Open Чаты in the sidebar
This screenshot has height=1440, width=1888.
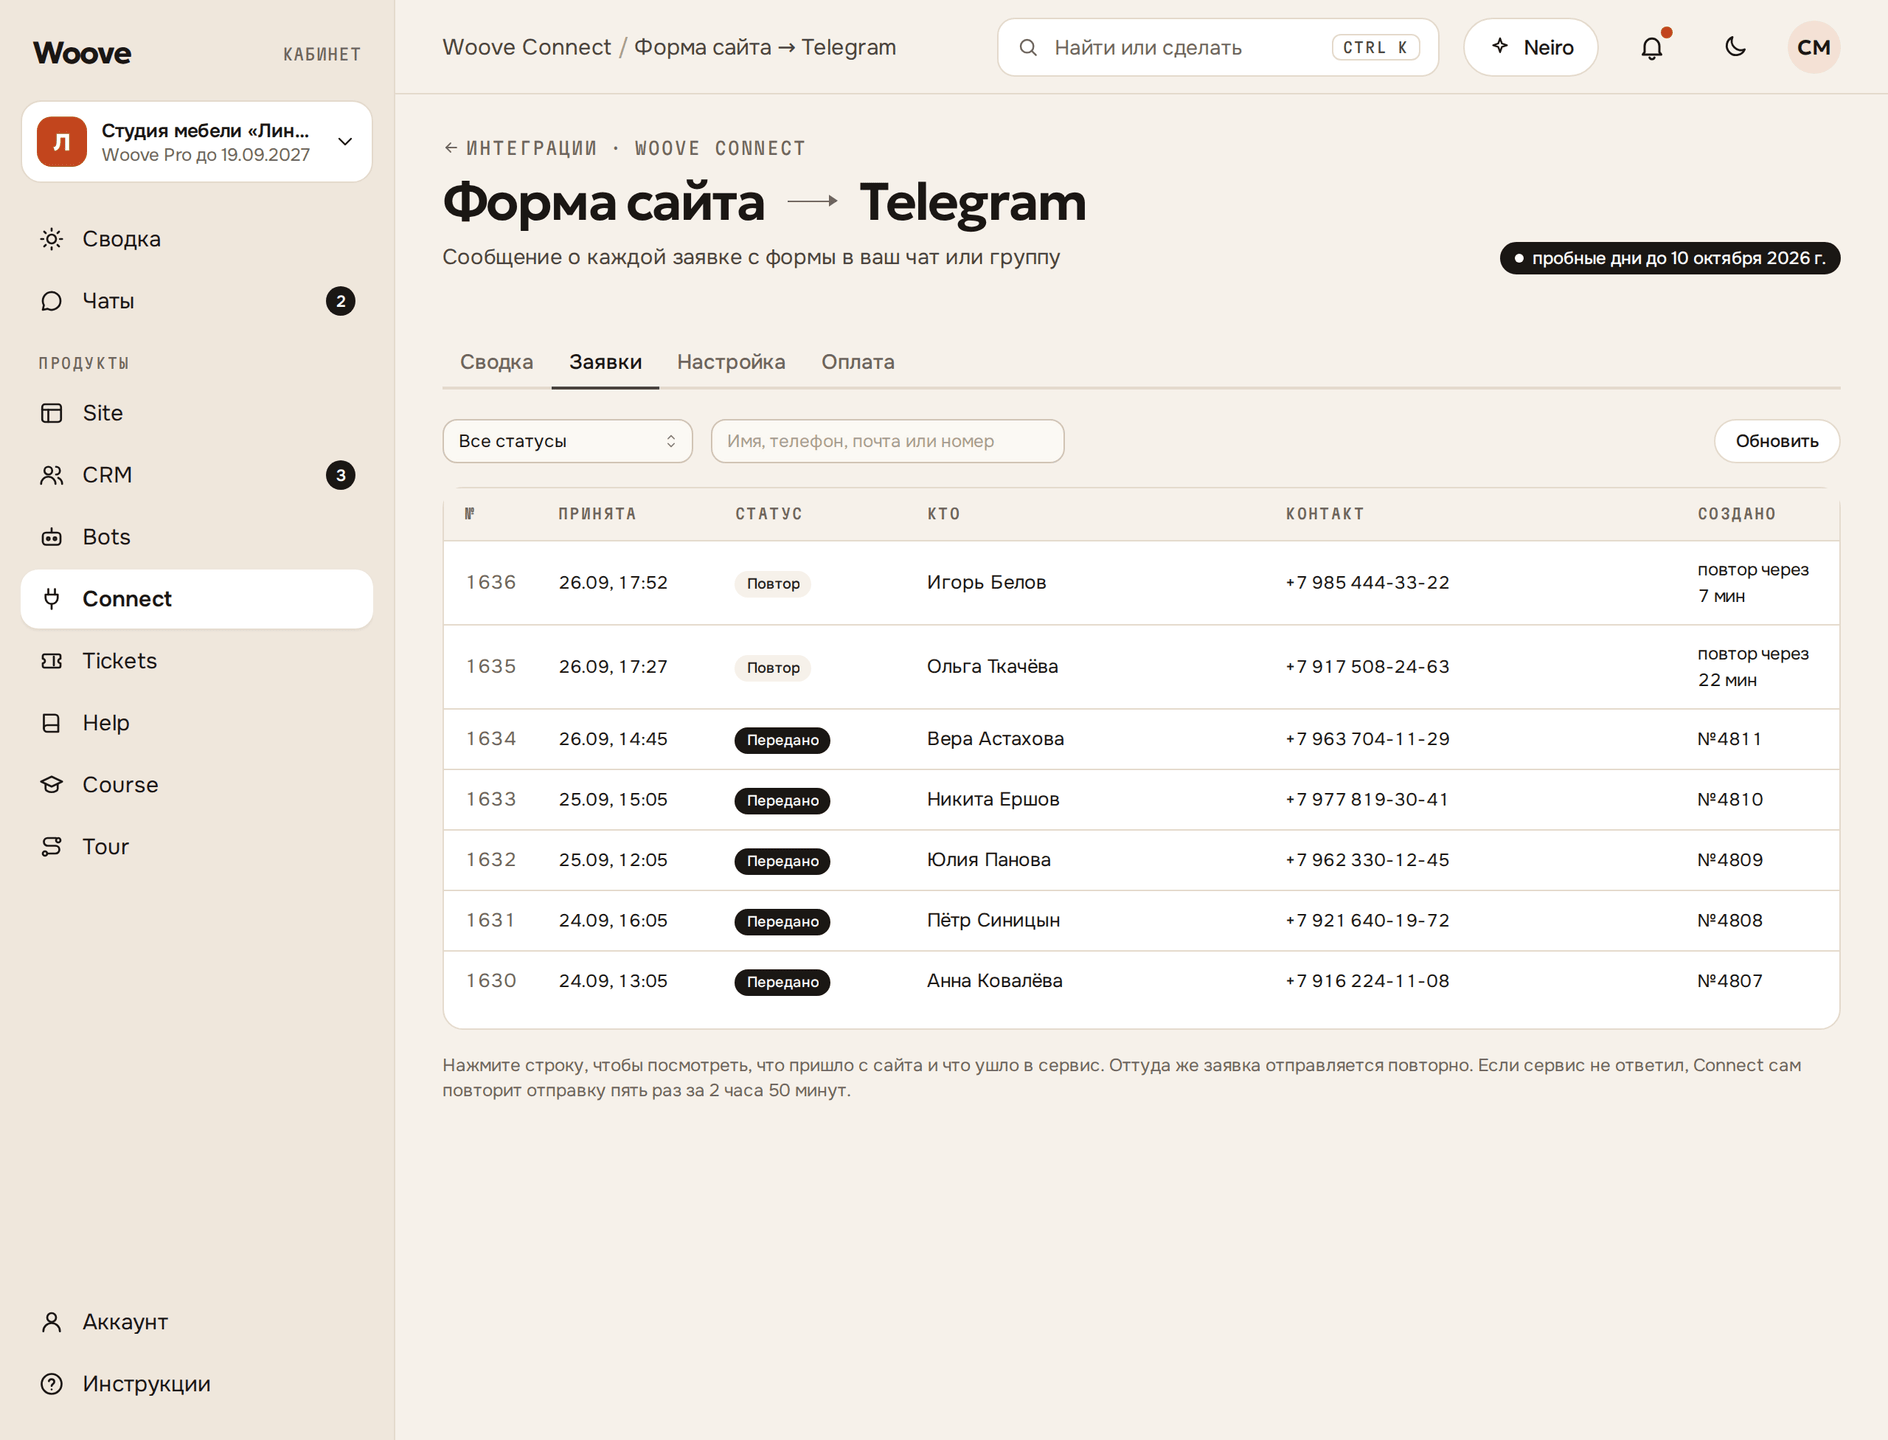(197, 301)
